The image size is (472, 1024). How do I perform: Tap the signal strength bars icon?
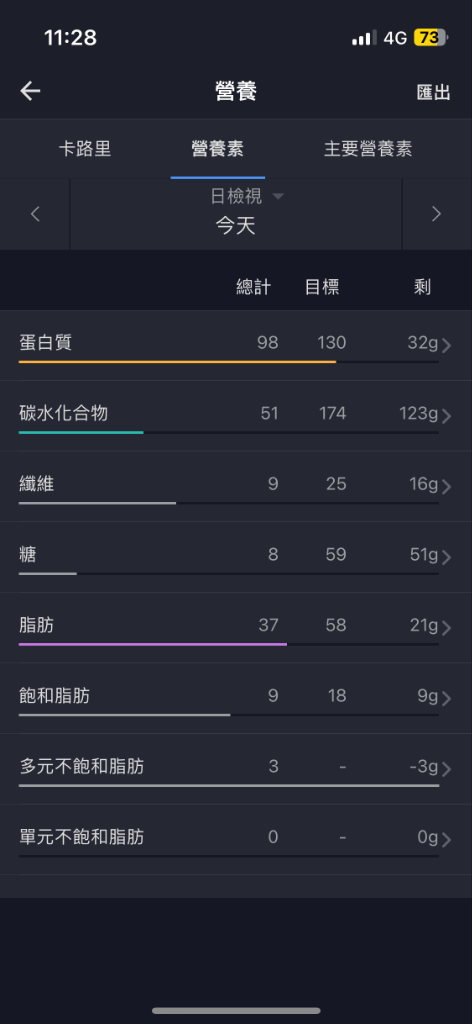(x=364, y=38)
